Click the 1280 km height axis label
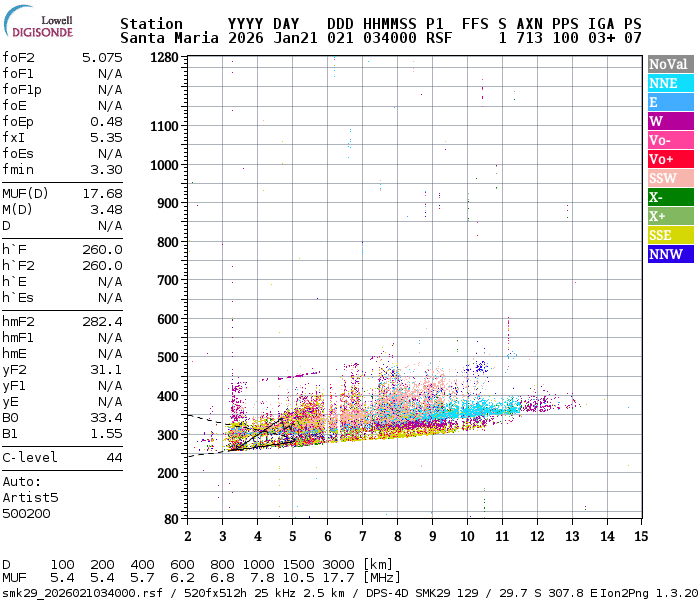700x600 pixels. click(164, 58)
